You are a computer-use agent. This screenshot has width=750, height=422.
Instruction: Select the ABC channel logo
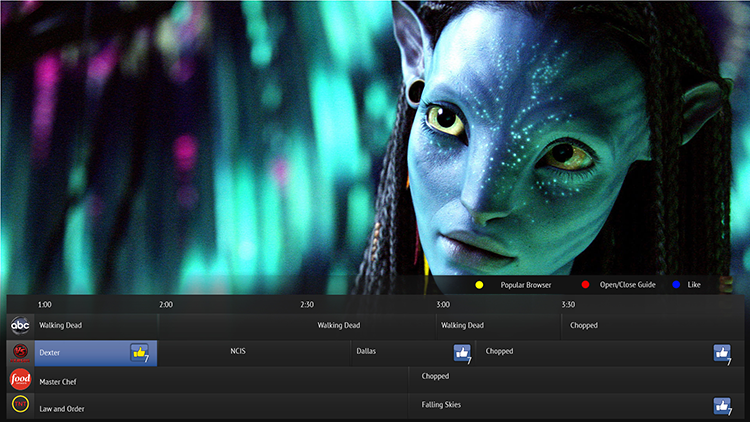pos(20,326)
